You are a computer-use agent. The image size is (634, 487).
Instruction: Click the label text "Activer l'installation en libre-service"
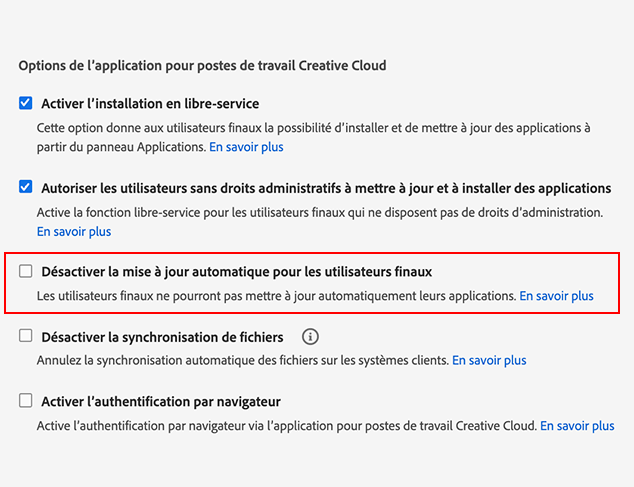(x=150, y=103)
